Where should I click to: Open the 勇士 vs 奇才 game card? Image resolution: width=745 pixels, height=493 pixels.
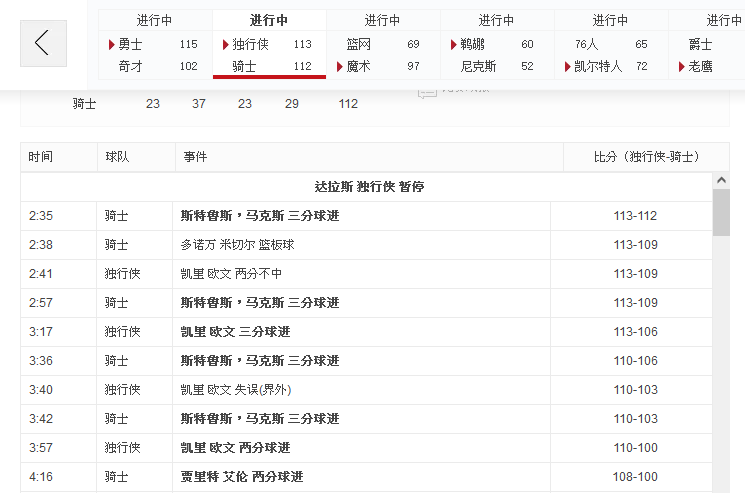pyautogui.click(x=155, y=44)
